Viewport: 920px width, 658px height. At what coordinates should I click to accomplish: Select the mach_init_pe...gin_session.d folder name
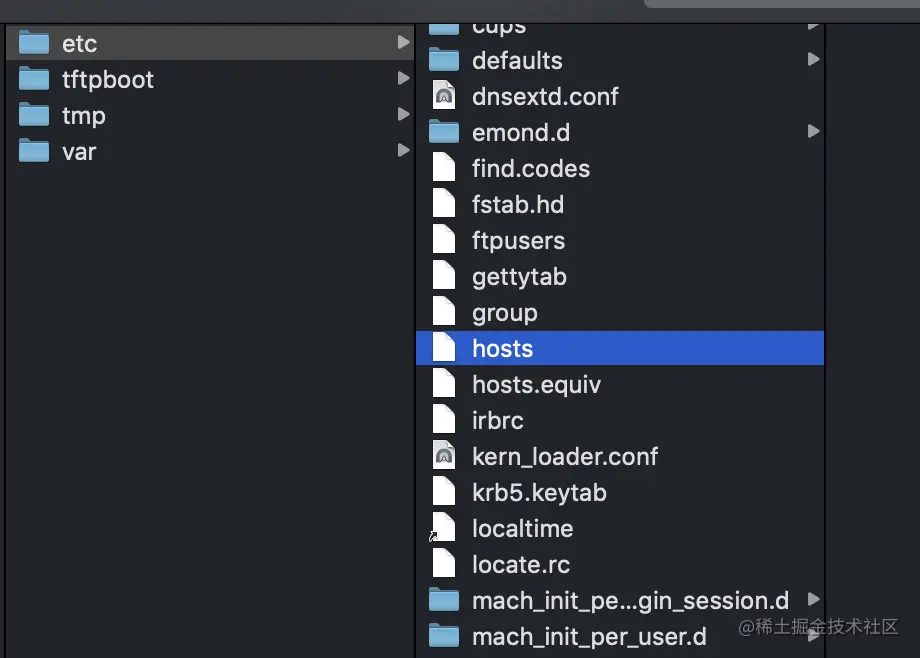[631, 601]
